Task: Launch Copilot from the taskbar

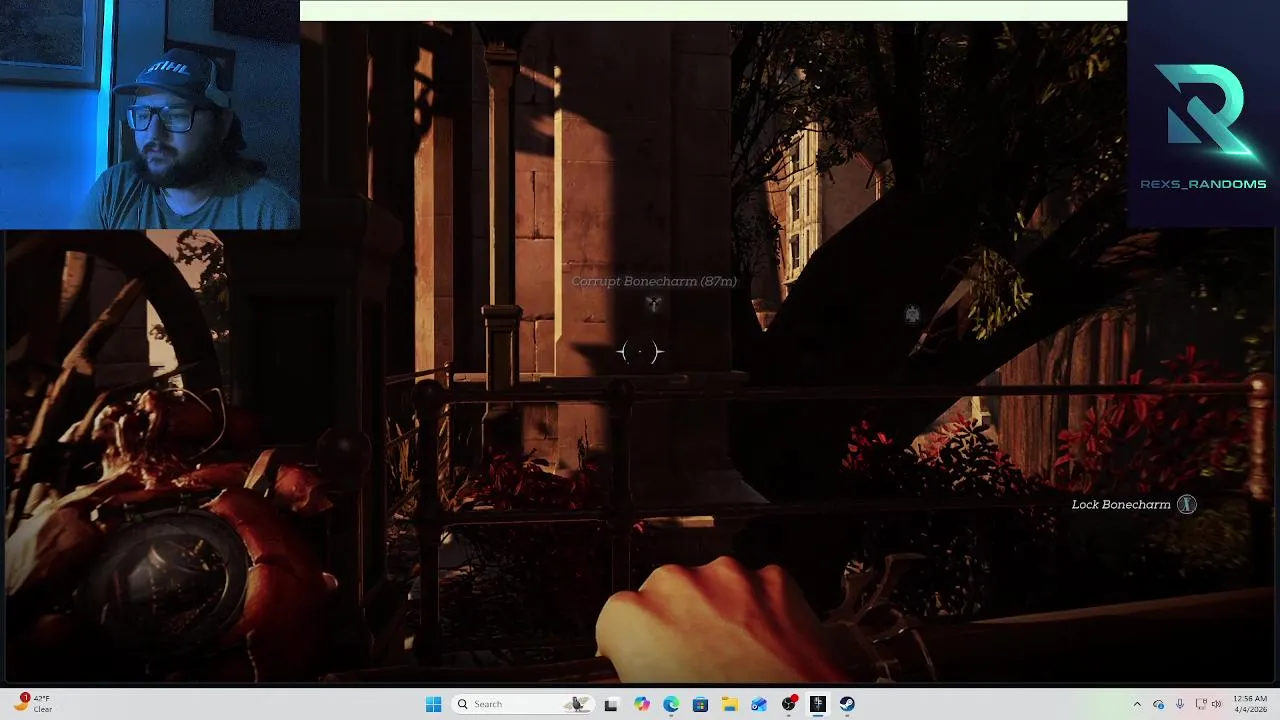Action: (x=641, y=704)
